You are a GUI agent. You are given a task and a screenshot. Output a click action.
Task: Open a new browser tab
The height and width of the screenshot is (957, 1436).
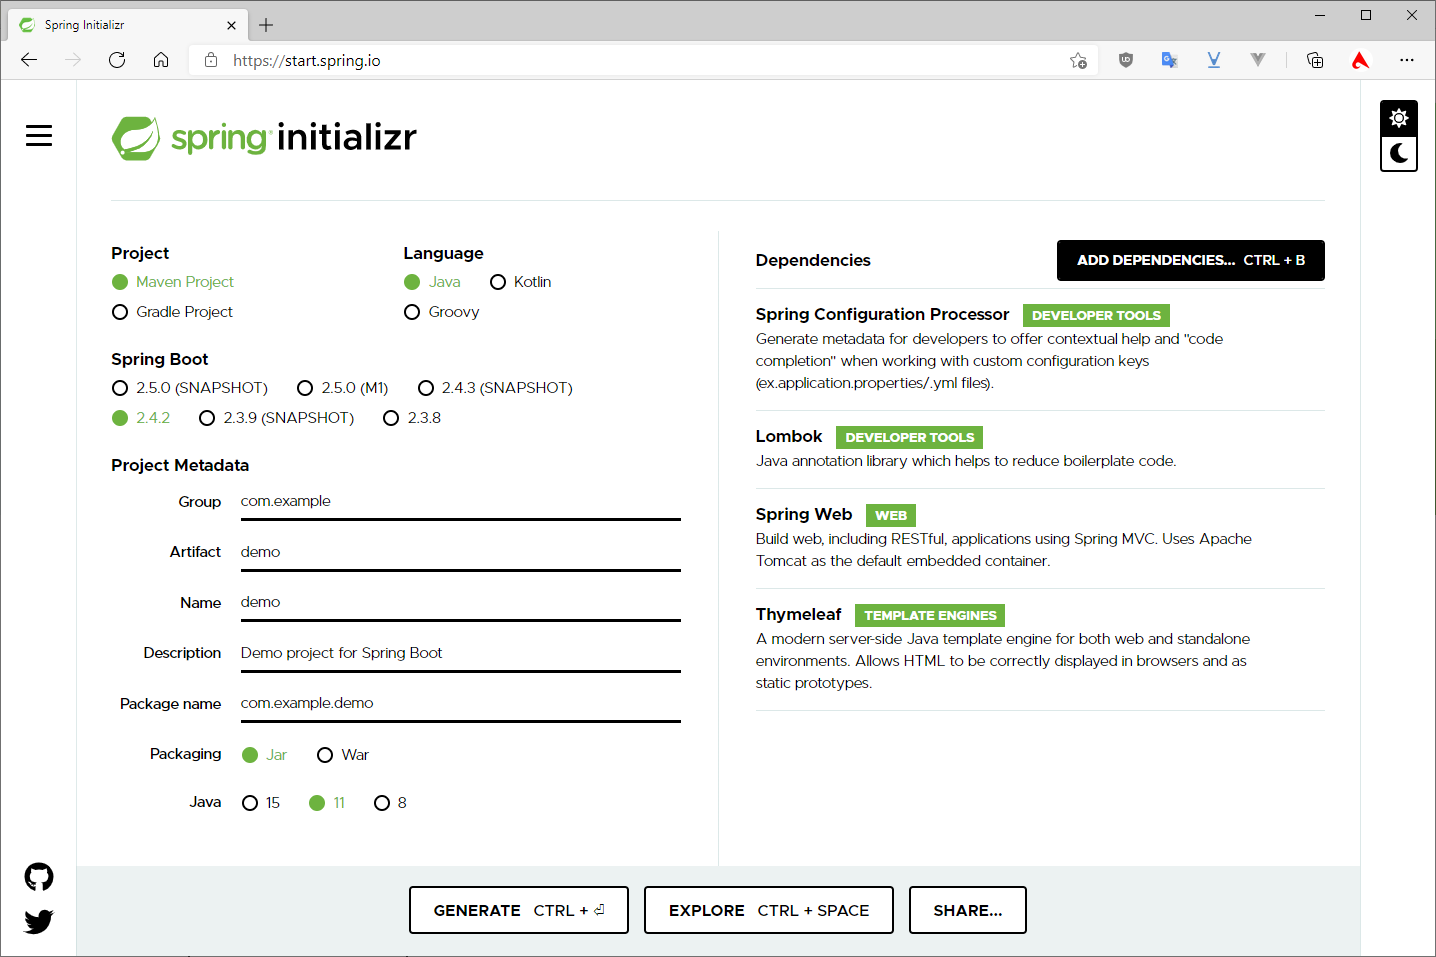coord(266,25)
